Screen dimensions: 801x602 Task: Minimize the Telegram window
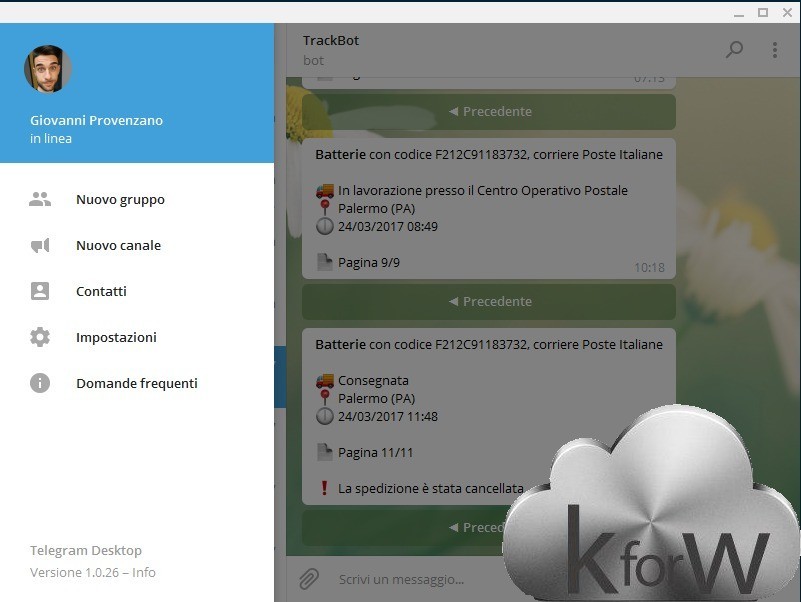(x=740, y=12)
